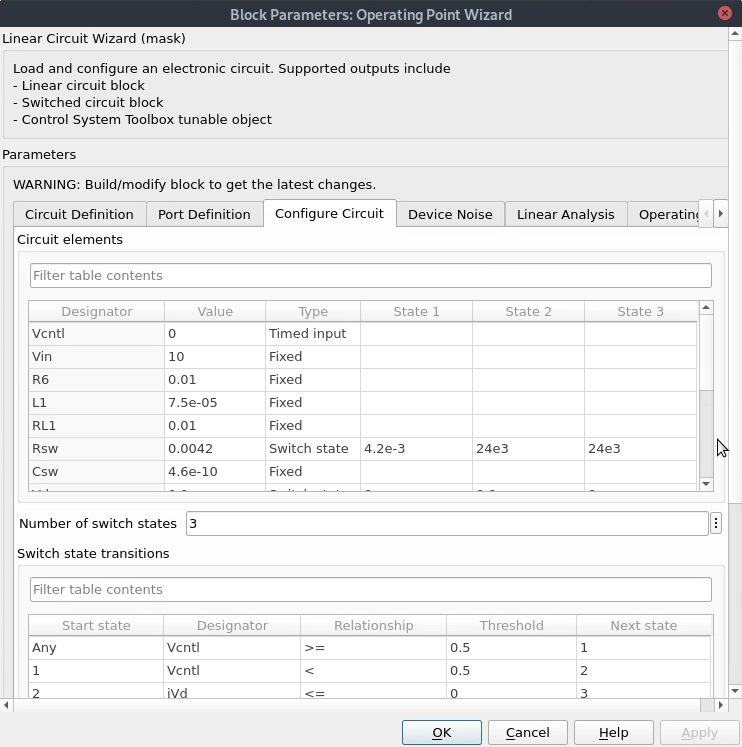742x747 pixels.
Task: Open the Any start state cell
Action: click(96, 648)
